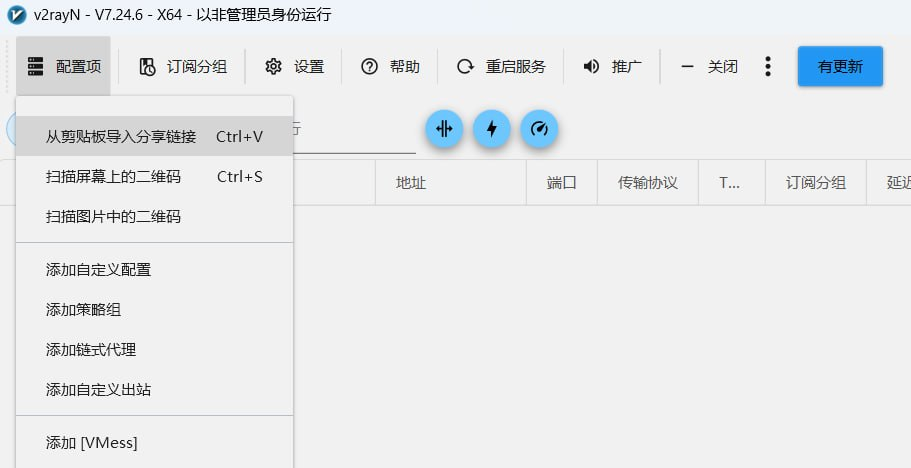The height and width of the screenshot is (468, 911).
Task: Select 添加链式代理 menu entry
Action: (155, 350)
